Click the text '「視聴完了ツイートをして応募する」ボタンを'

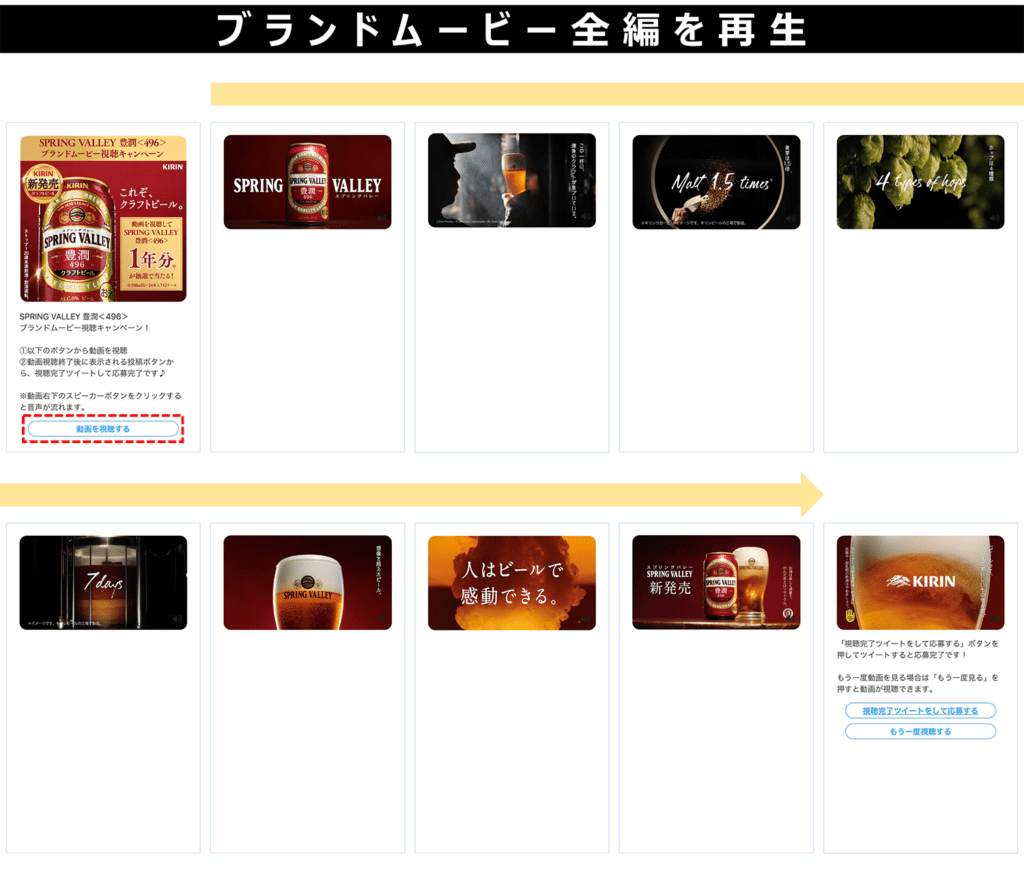(x=918, y=644)
